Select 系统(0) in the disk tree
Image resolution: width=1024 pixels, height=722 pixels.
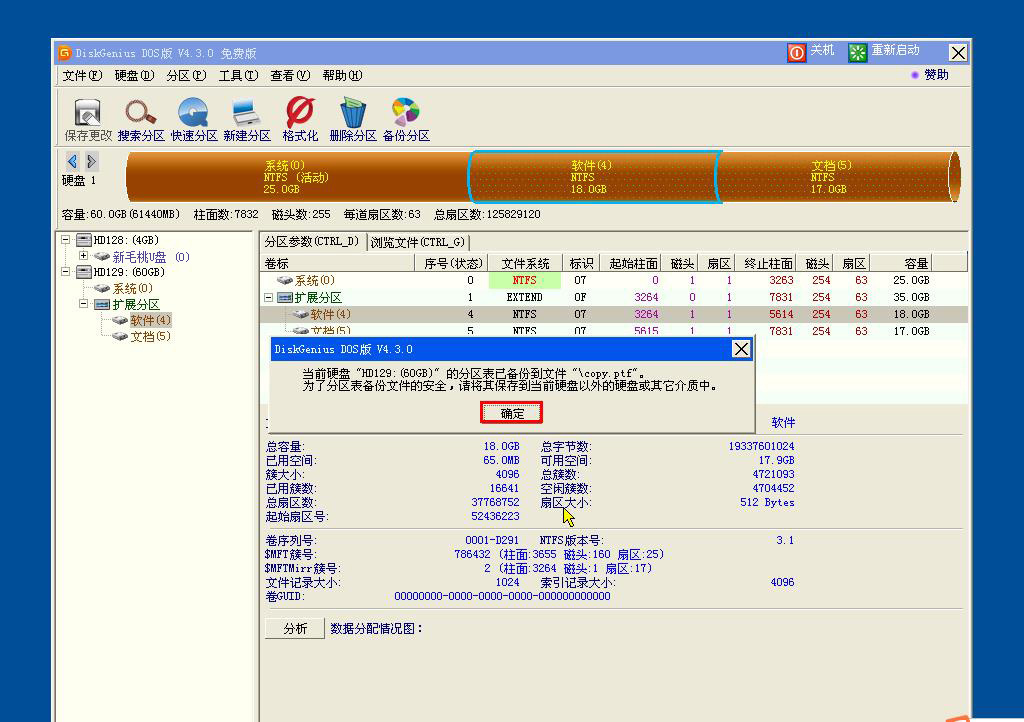(133, 289)
